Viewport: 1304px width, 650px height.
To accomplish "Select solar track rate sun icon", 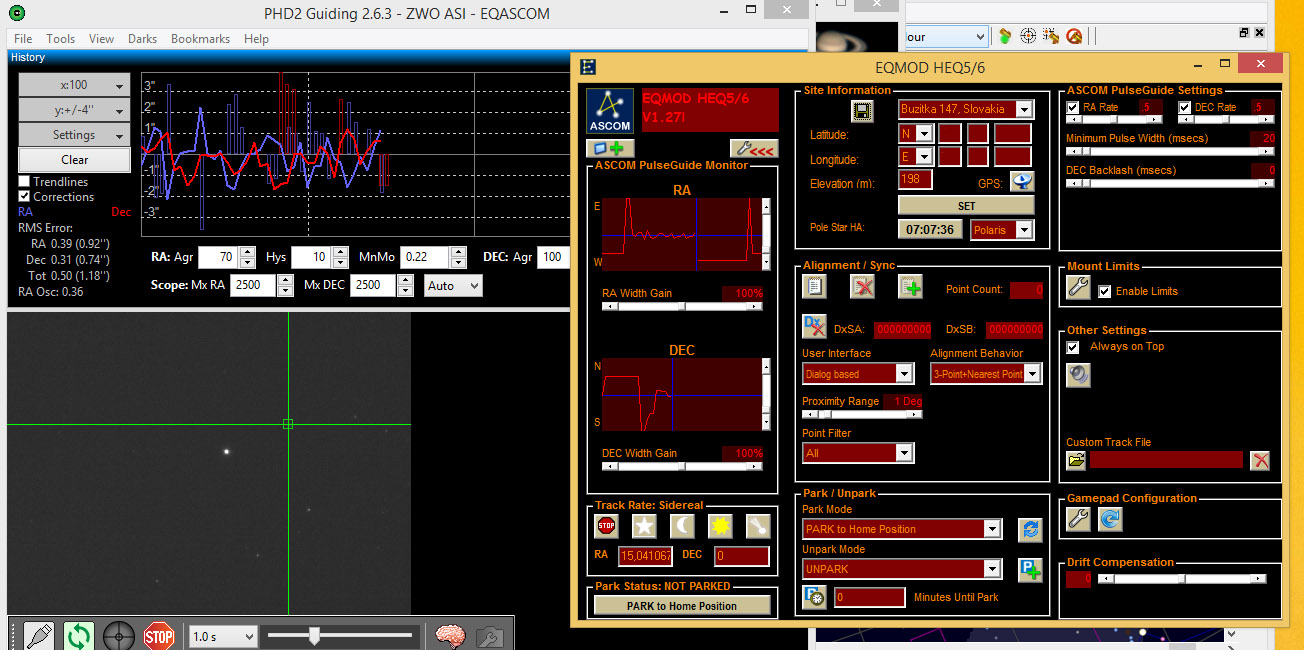I will pos(720,525).
